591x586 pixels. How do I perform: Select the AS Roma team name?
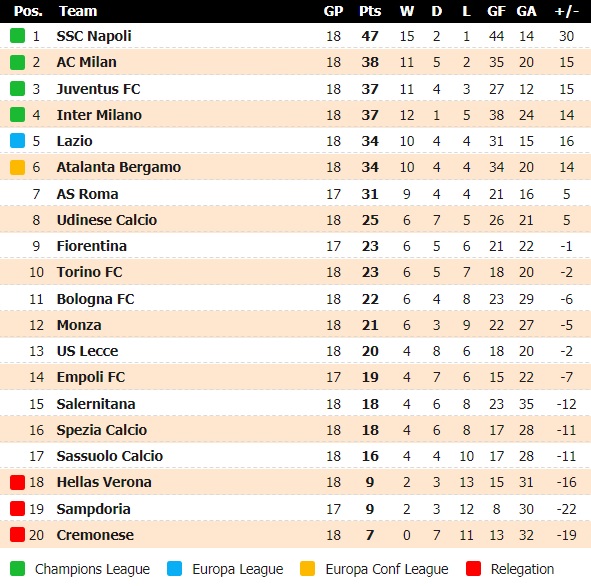(87, 194)
